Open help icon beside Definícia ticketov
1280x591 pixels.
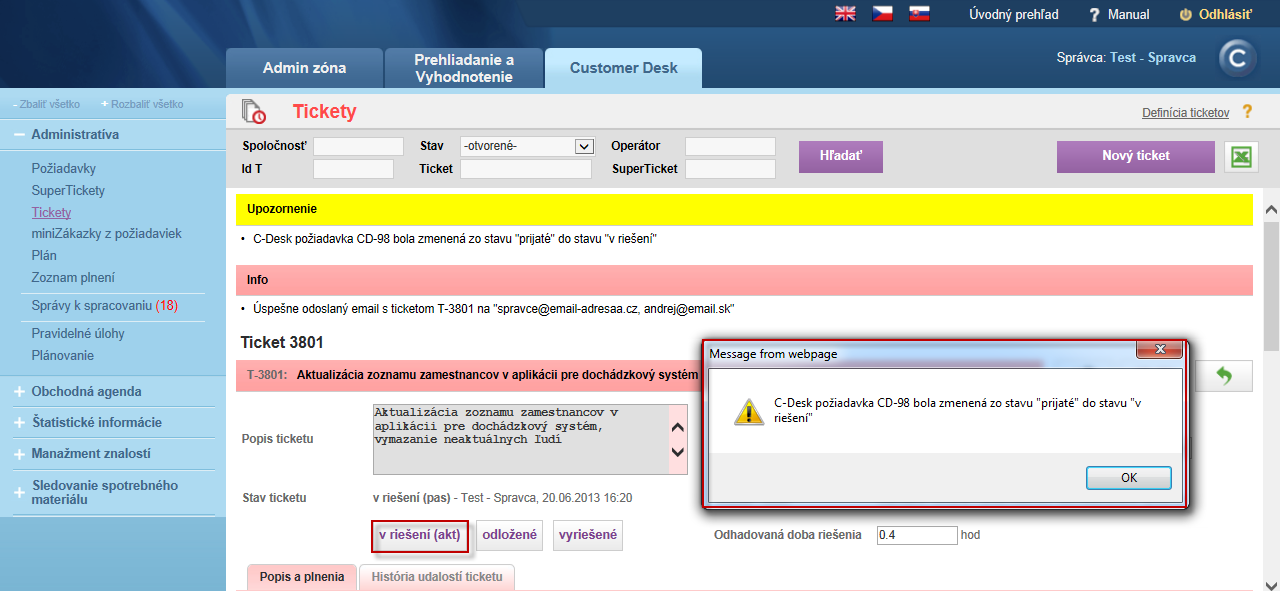(x=1247, y=112)
